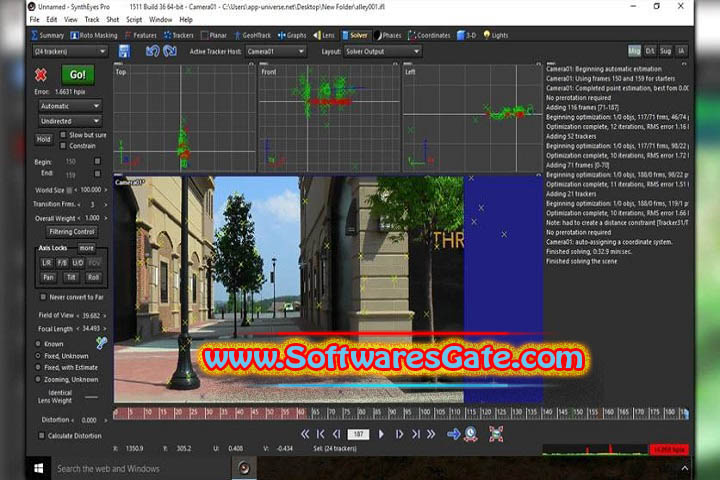Open the GeoHTrack room
Viewport: 720px width, 480px height.
[x=253, y=35]
